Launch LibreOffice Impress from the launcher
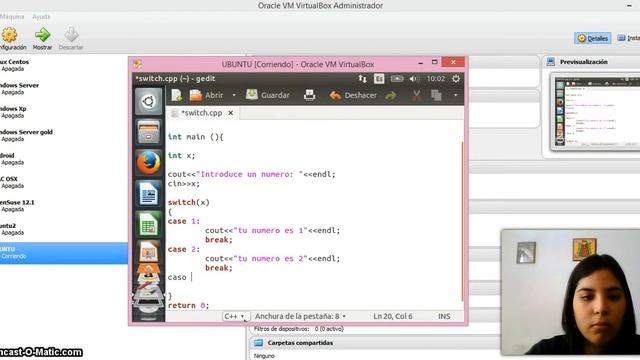 (149, 252)
